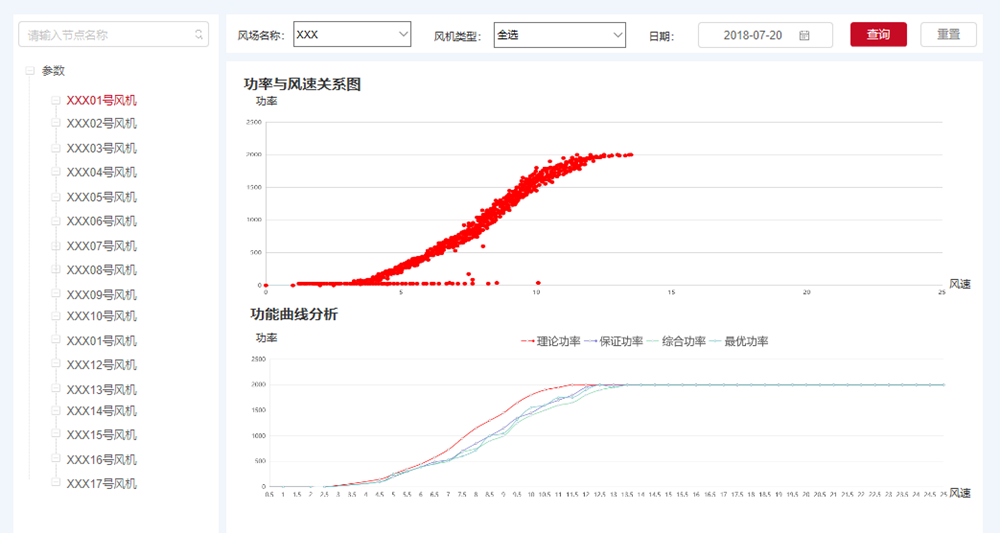Click the node icon beside XXX12号风机
Image resolution: width=1000 pixels, height=533 pixels.
[x=56, y=365]
